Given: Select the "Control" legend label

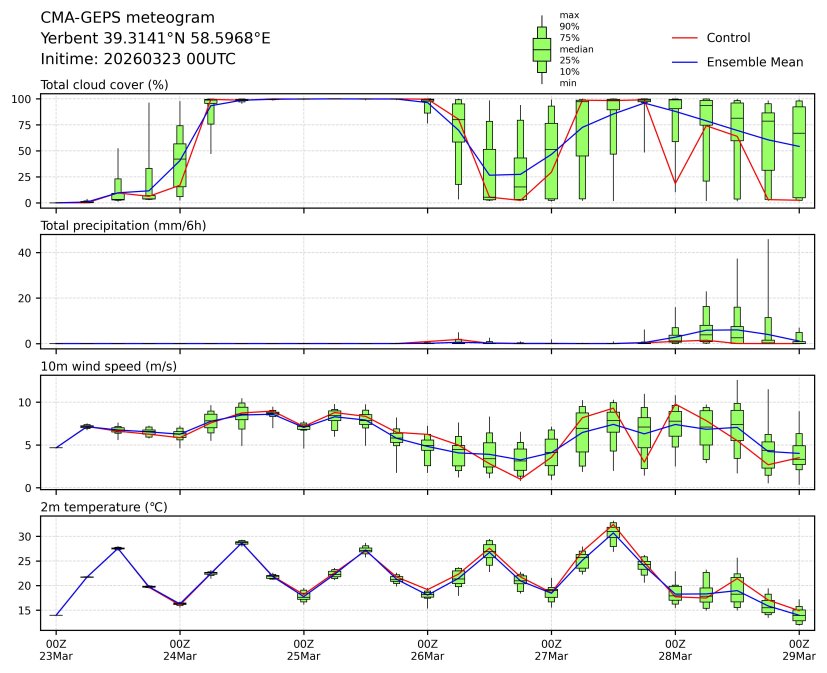Looking at the screenshot, I should [x=728, y=38].
